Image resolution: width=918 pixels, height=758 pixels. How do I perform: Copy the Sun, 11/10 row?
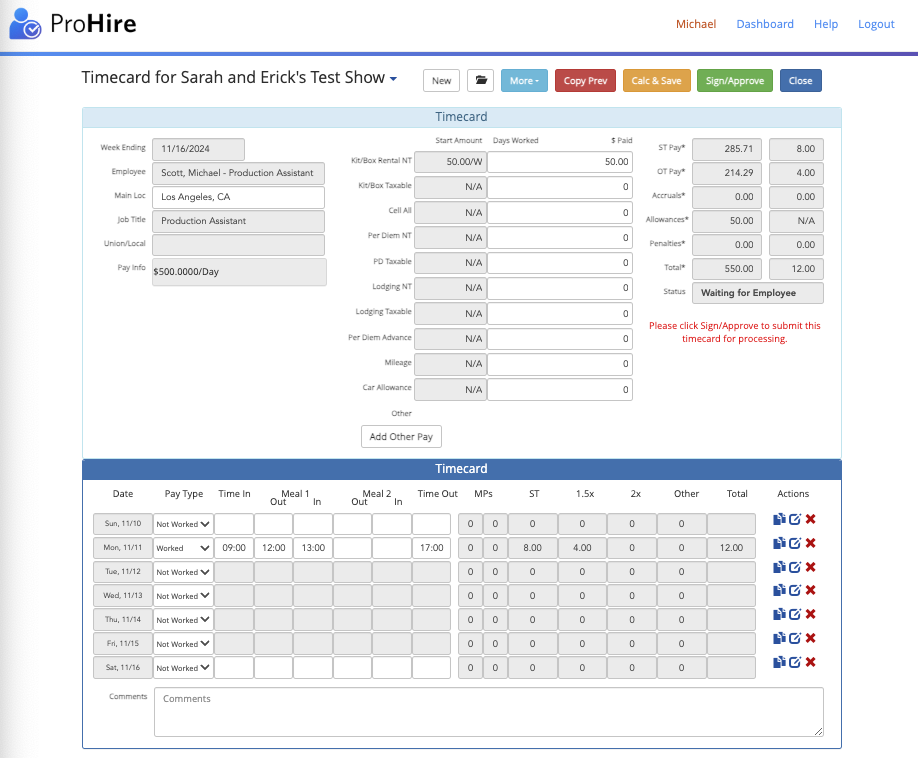click(779, 519)
